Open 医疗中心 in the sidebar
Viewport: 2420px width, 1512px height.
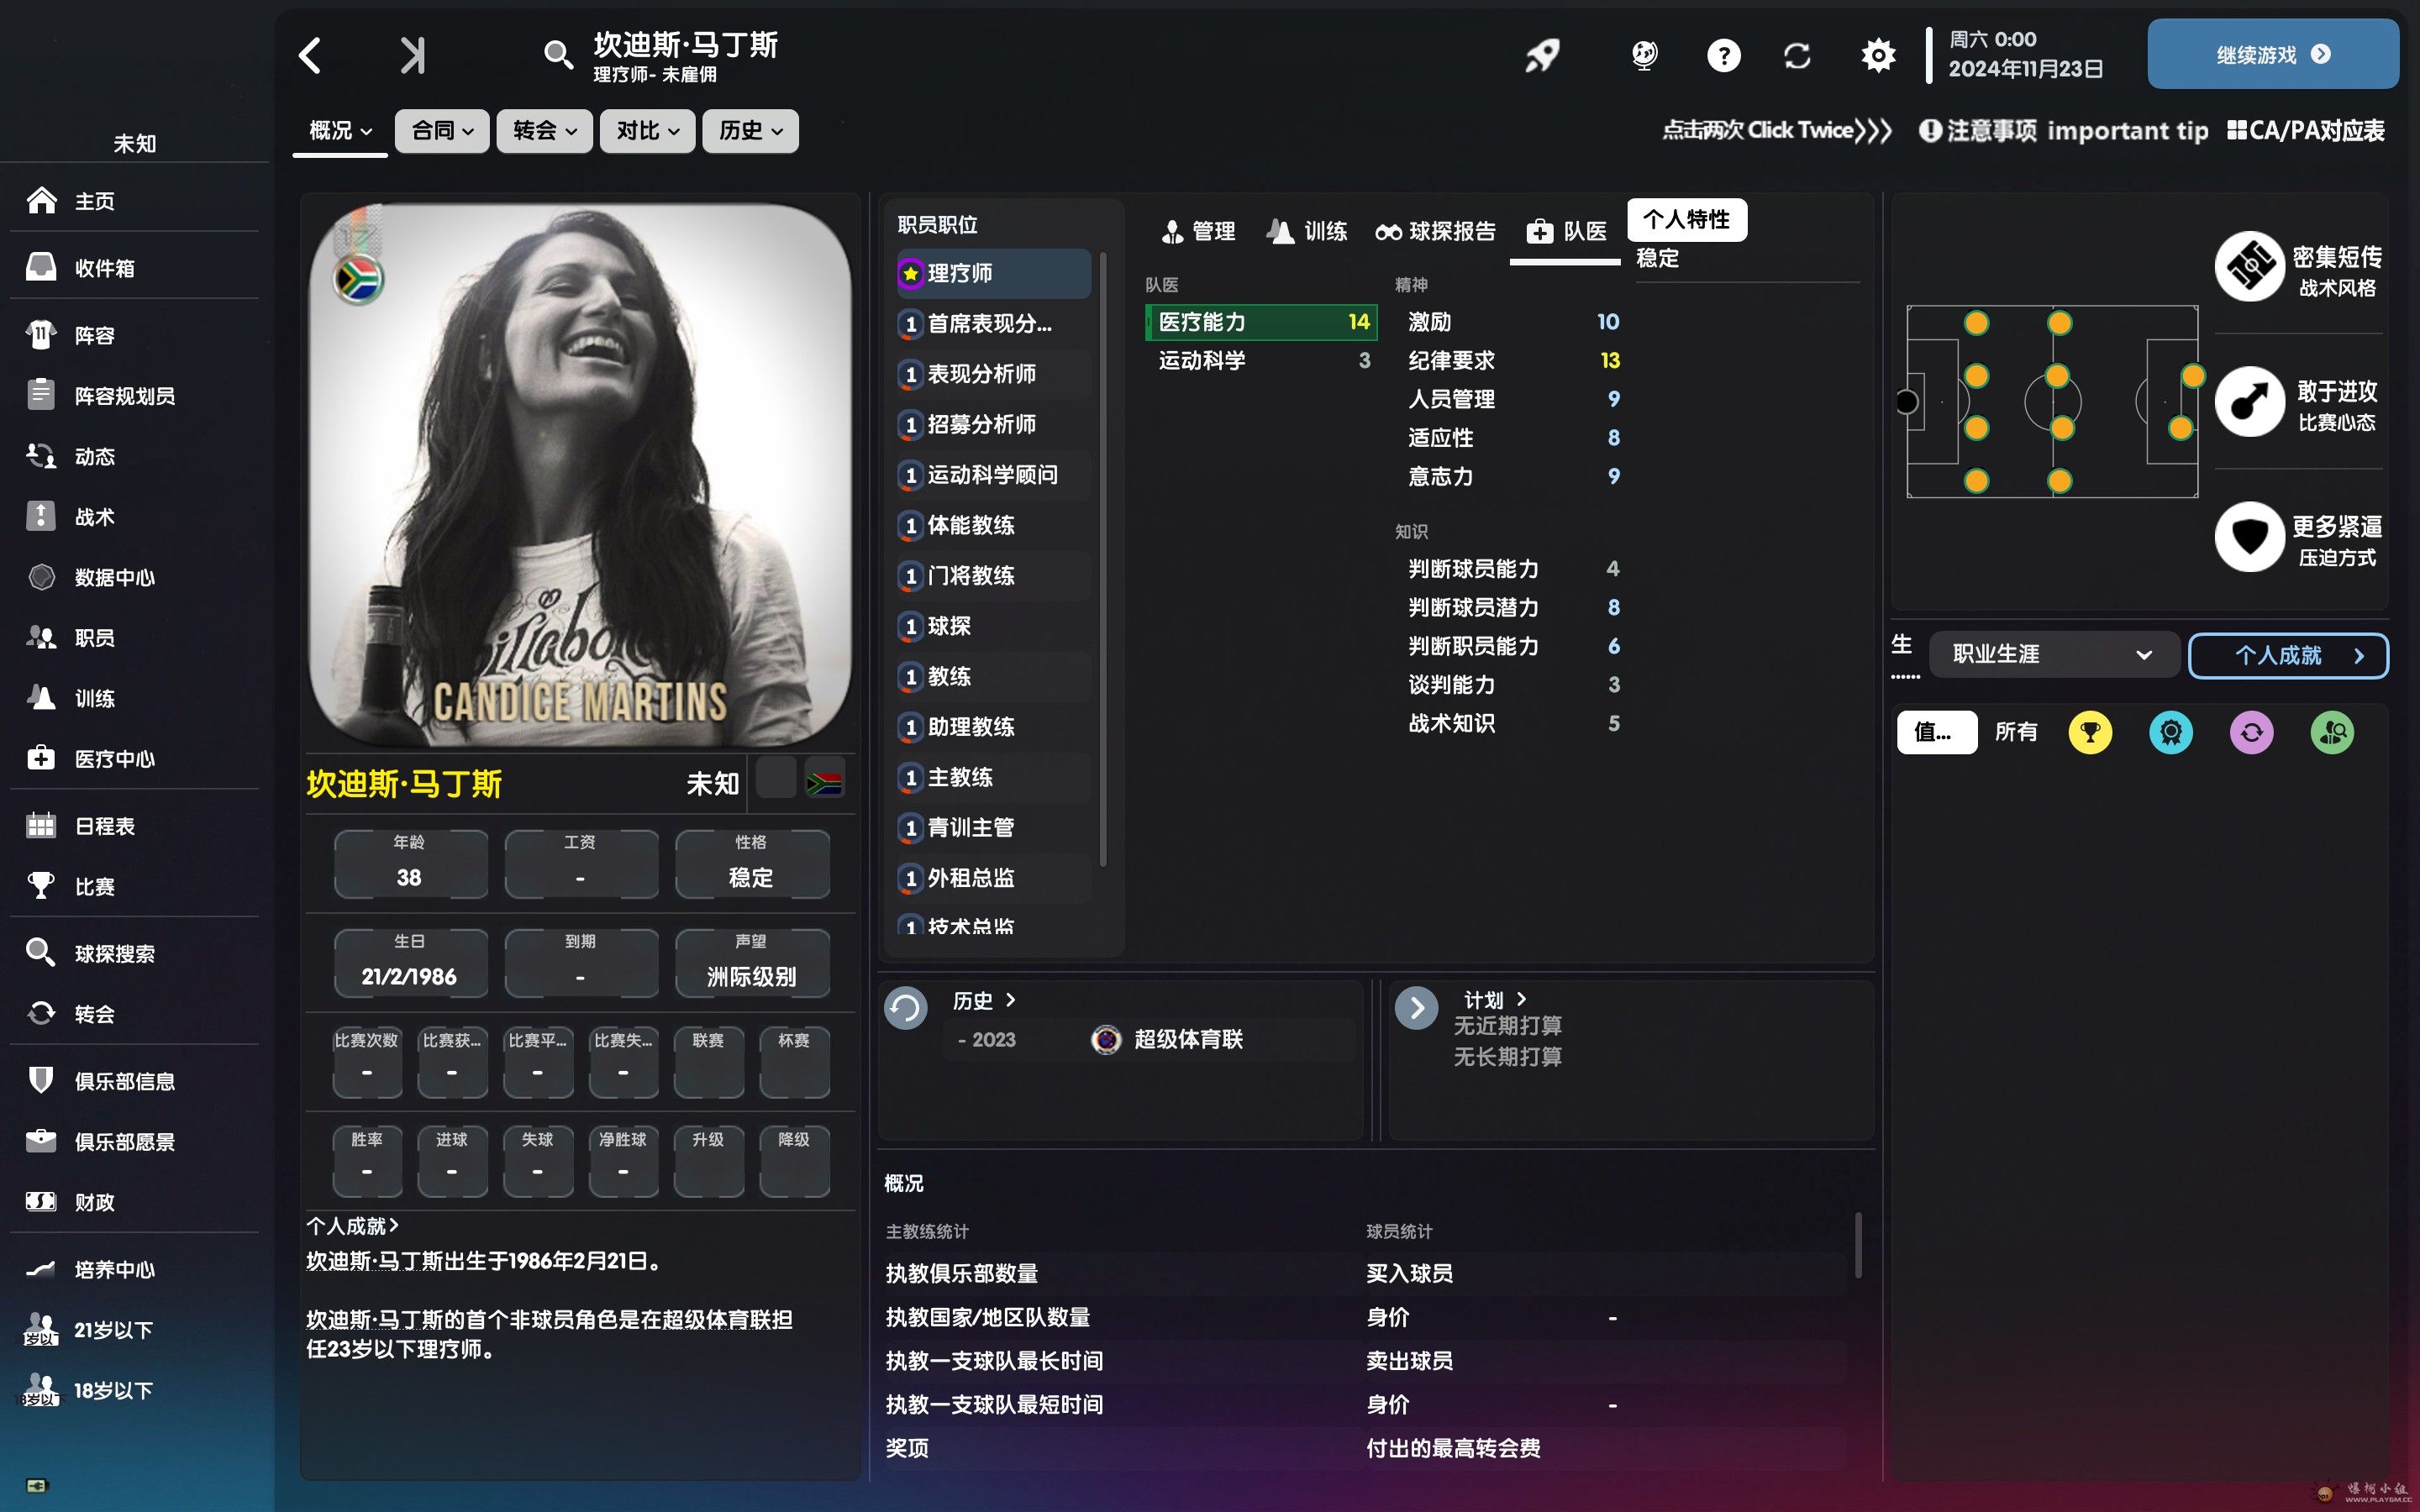114,759
